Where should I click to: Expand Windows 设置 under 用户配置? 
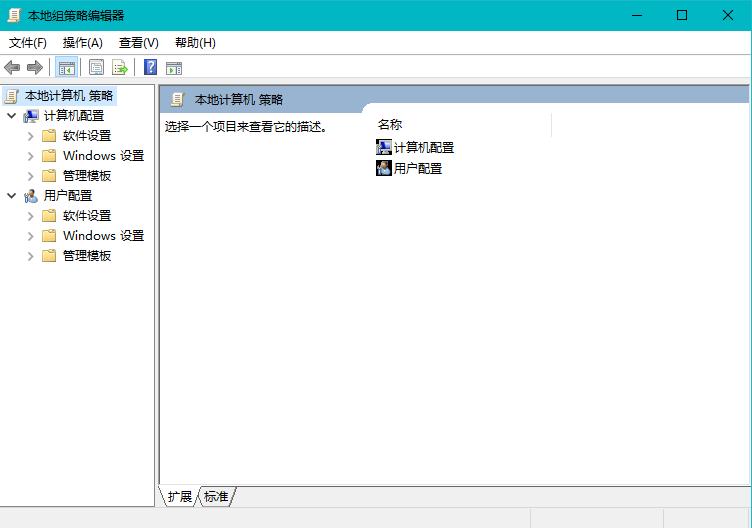coord(31,236)
